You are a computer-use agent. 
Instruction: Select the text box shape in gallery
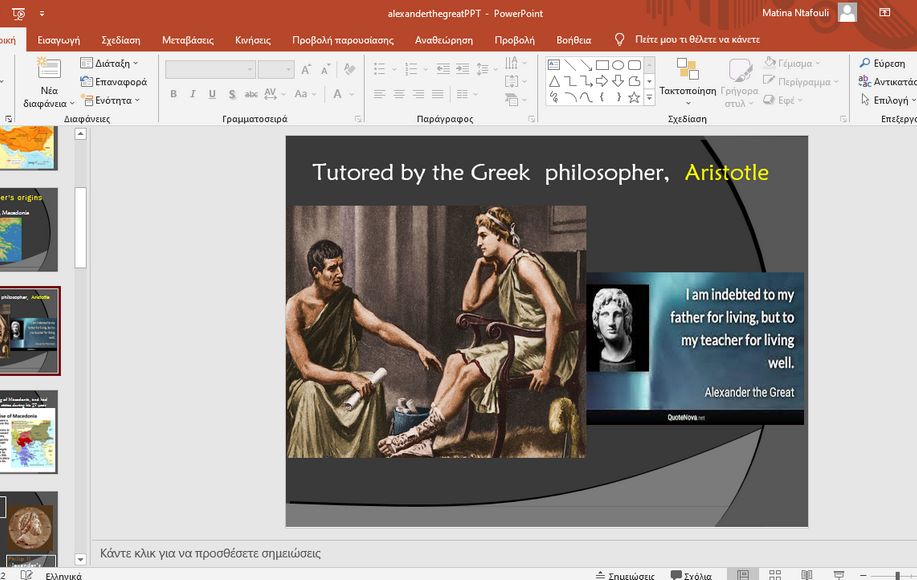tap(554, 65)
